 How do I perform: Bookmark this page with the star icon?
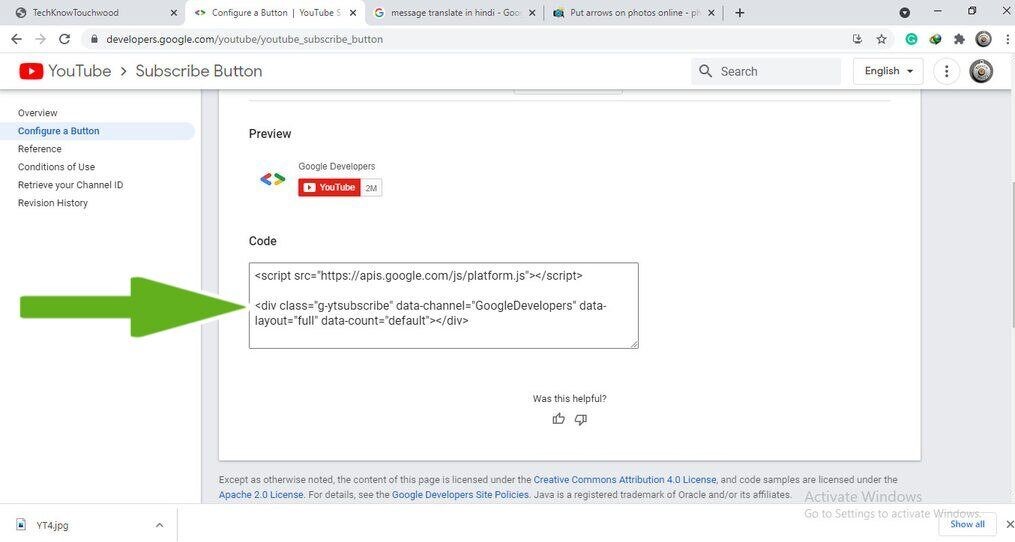(881, 39)
